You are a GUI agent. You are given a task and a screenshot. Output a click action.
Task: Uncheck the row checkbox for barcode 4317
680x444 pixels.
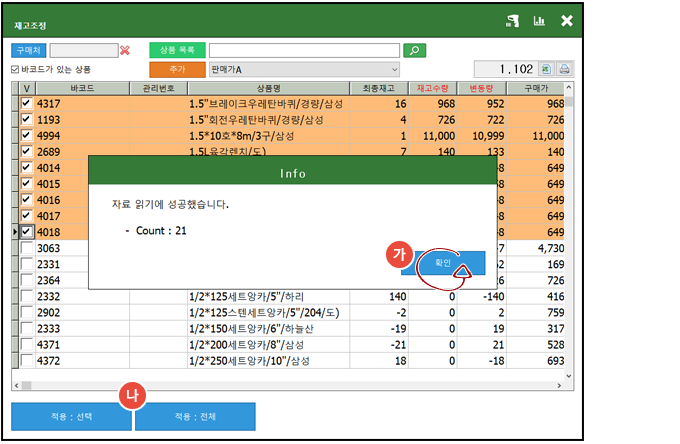[x=26, y=103]
